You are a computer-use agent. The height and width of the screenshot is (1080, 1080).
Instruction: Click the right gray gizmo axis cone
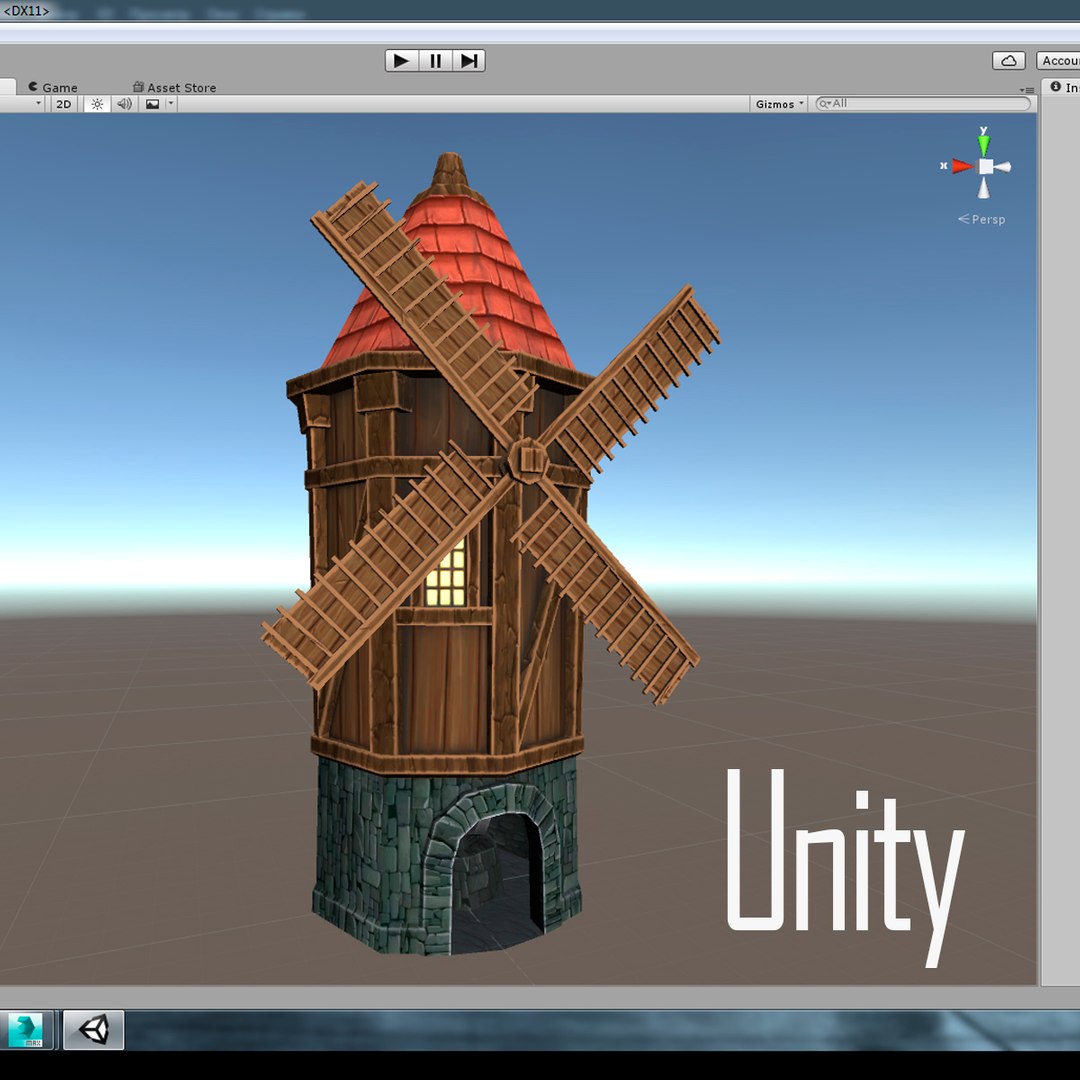tap(1003, 167)
